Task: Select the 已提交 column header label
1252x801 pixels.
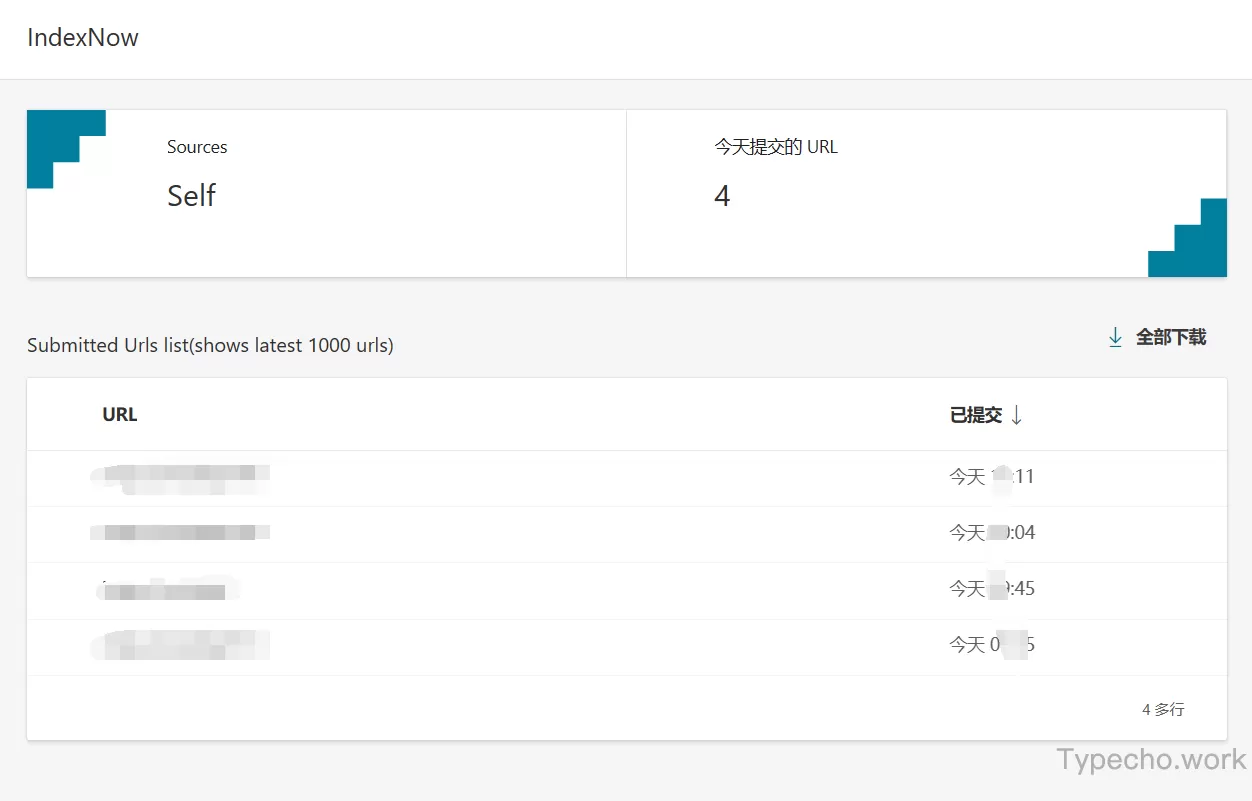Action: pos(975,415)
